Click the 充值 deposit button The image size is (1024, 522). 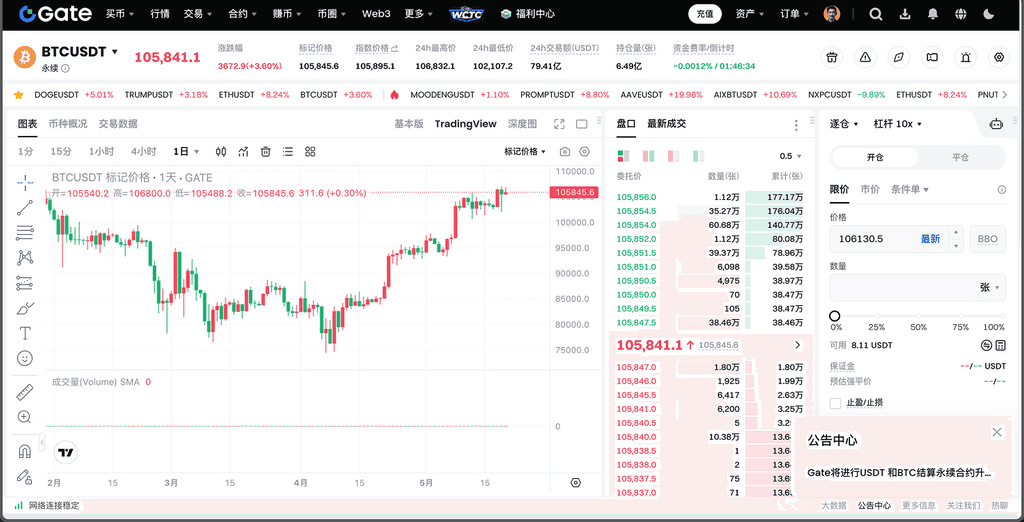pyautogui.click(x=705, y=14)
